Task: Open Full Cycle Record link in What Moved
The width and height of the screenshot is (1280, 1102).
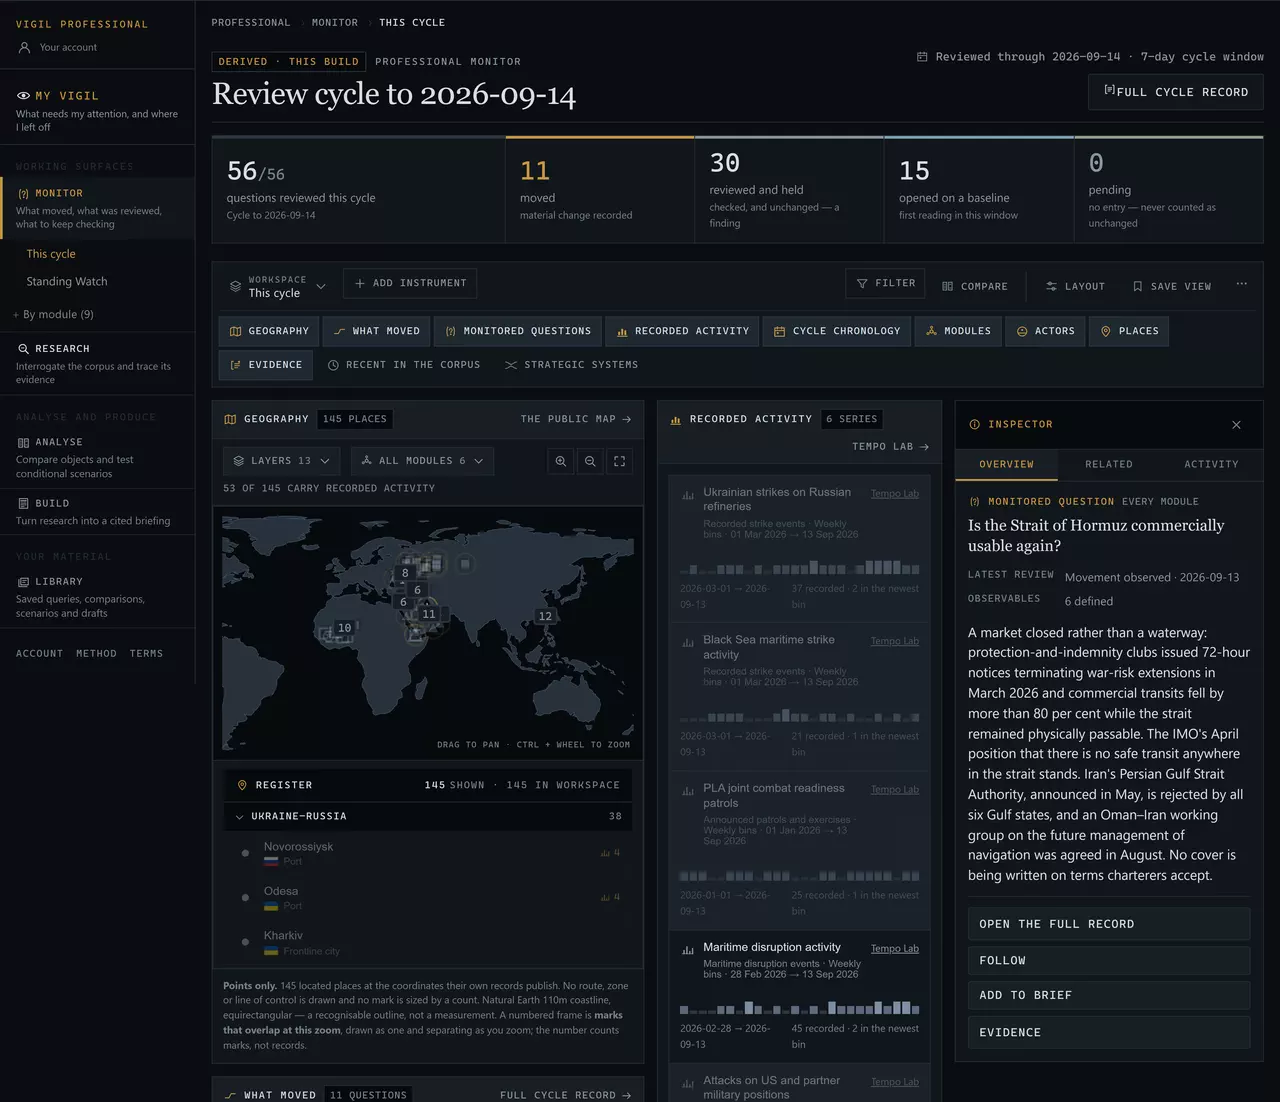Action: [x=565, y=1095]
